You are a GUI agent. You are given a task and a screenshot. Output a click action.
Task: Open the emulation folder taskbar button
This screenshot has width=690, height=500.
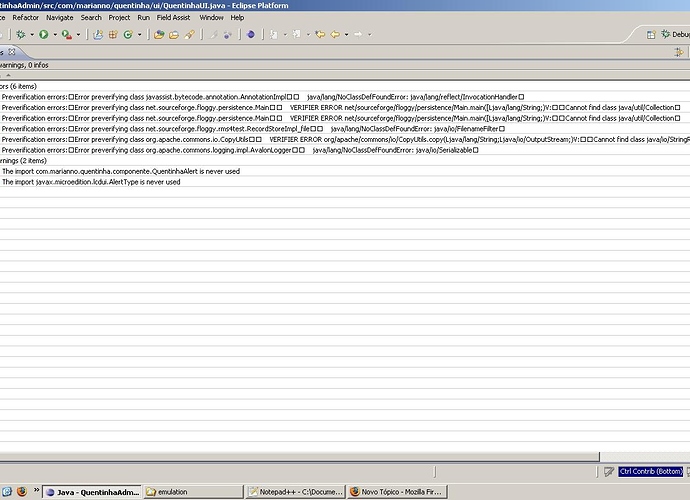pos(194,492)
